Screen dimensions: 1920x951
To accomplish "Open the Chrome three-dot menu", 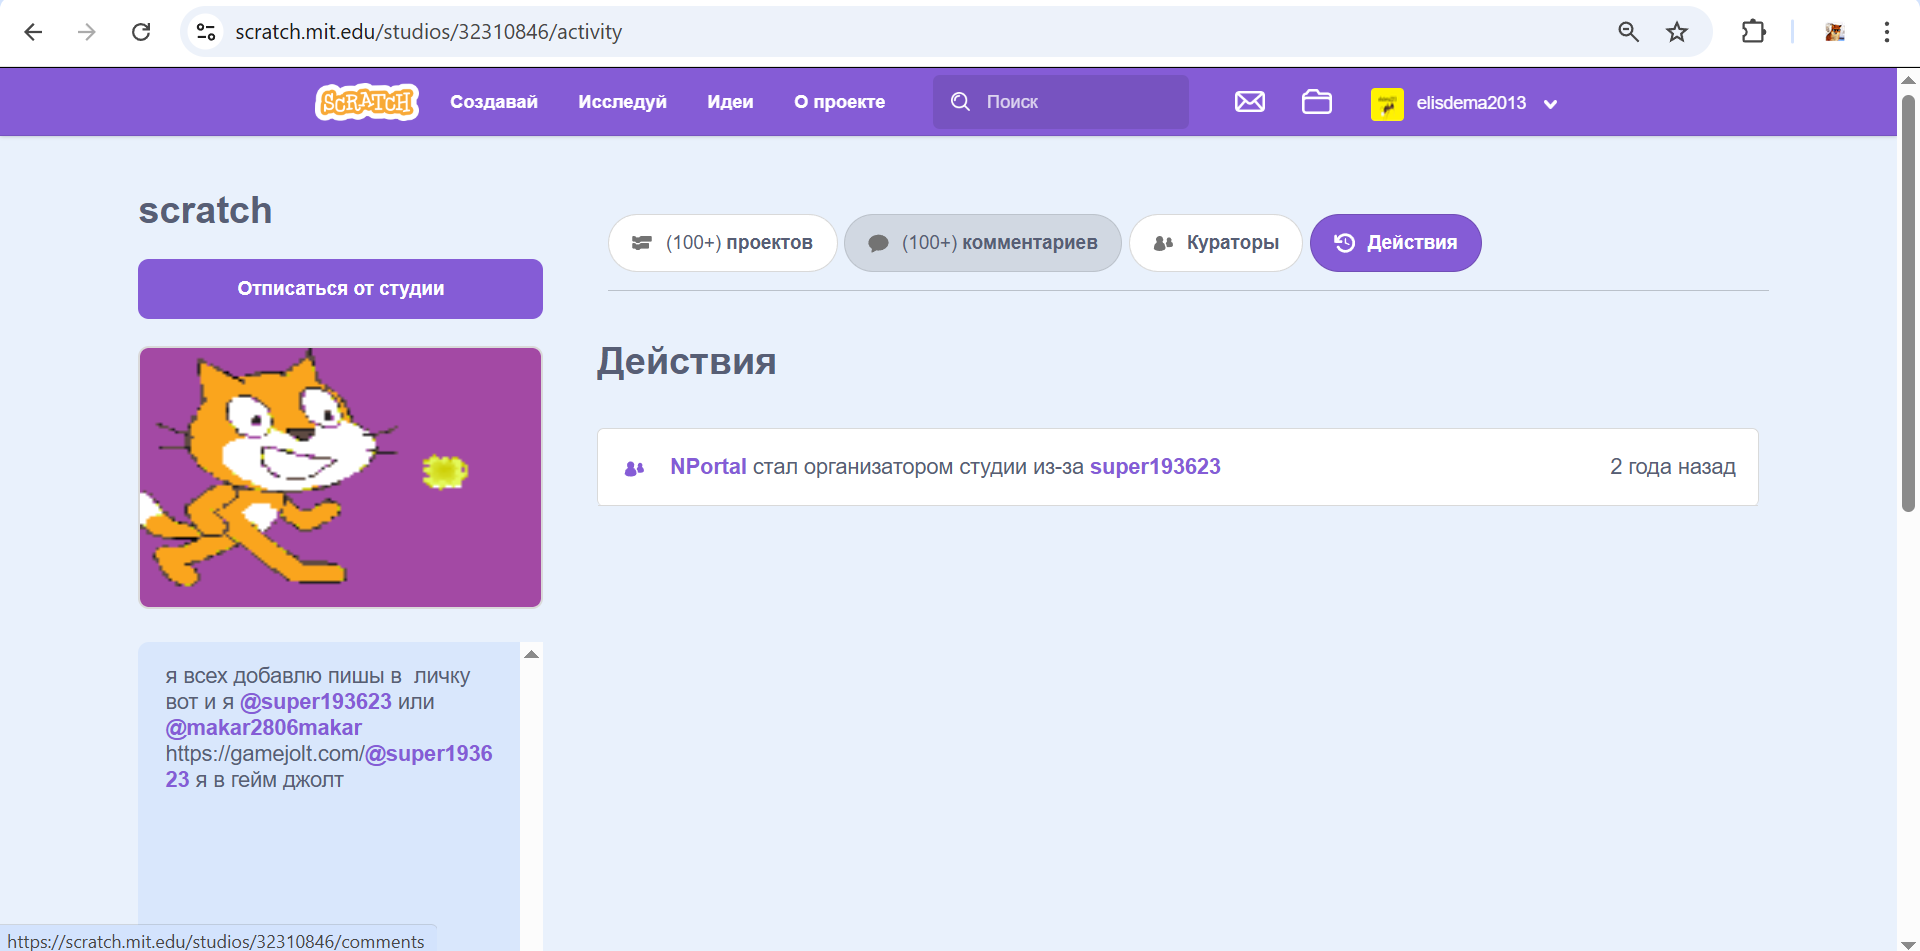I will (1886, 32).
